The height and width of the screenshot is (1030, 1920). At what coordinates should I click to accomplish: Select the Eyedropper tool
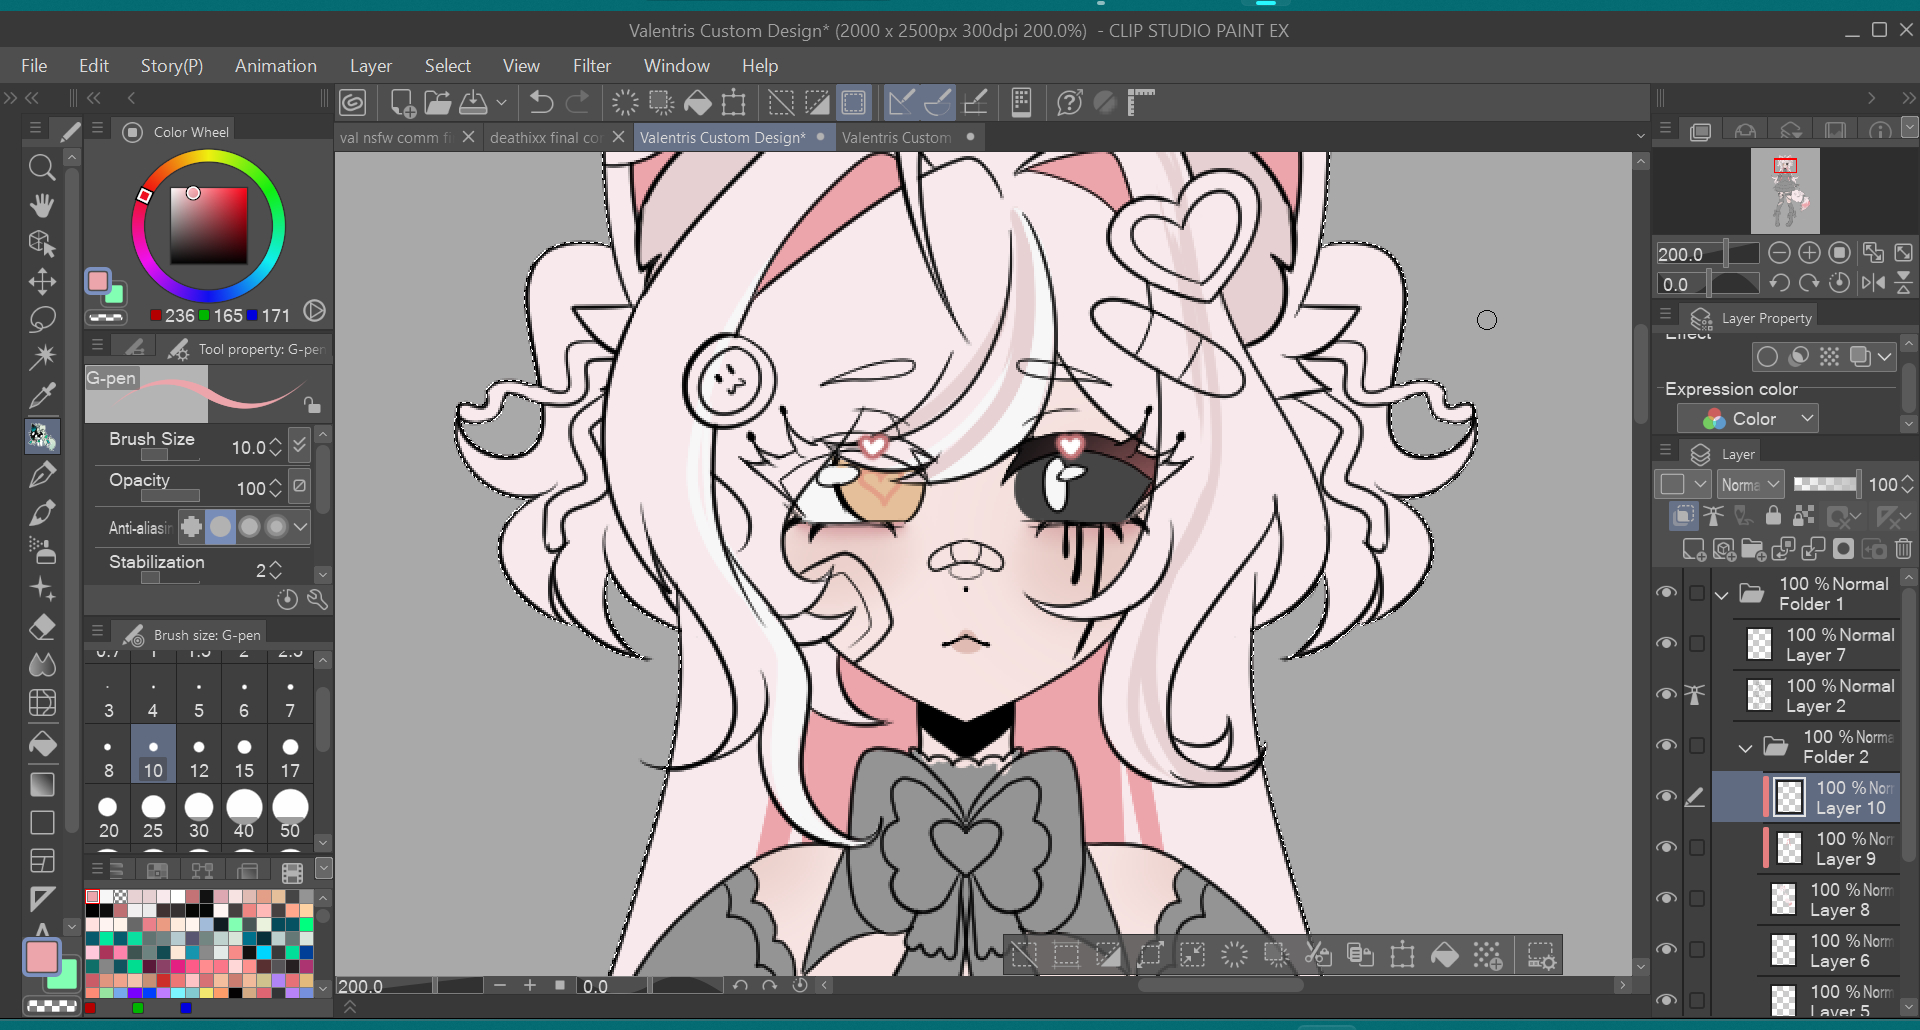click(42, 396)
